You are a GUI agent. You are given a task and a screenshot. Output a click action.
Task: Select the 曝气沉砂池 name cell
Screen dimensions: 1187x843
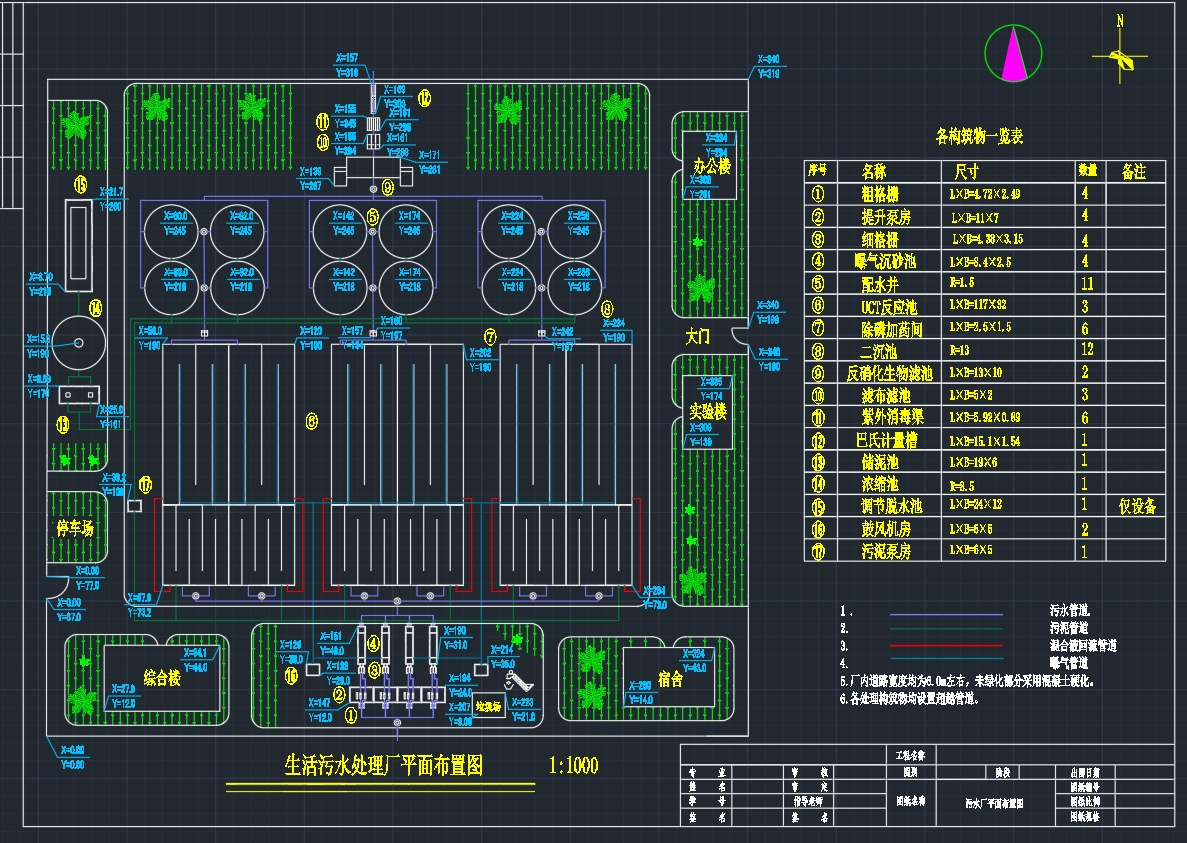[x=885, y=262]
